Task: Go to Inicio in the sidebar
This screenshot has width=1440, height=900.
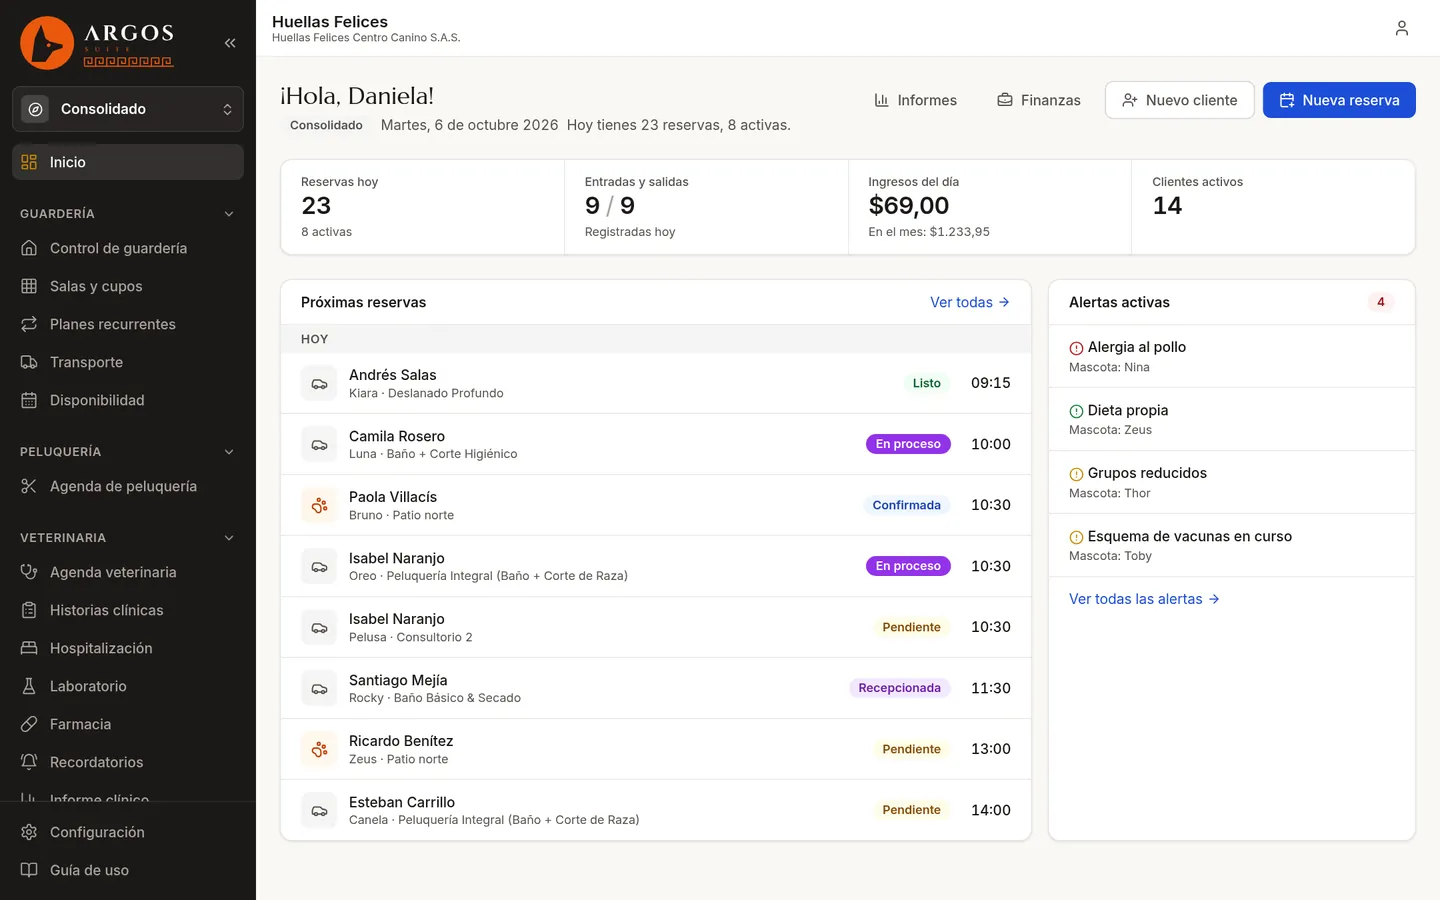Action: coord(128,162)
